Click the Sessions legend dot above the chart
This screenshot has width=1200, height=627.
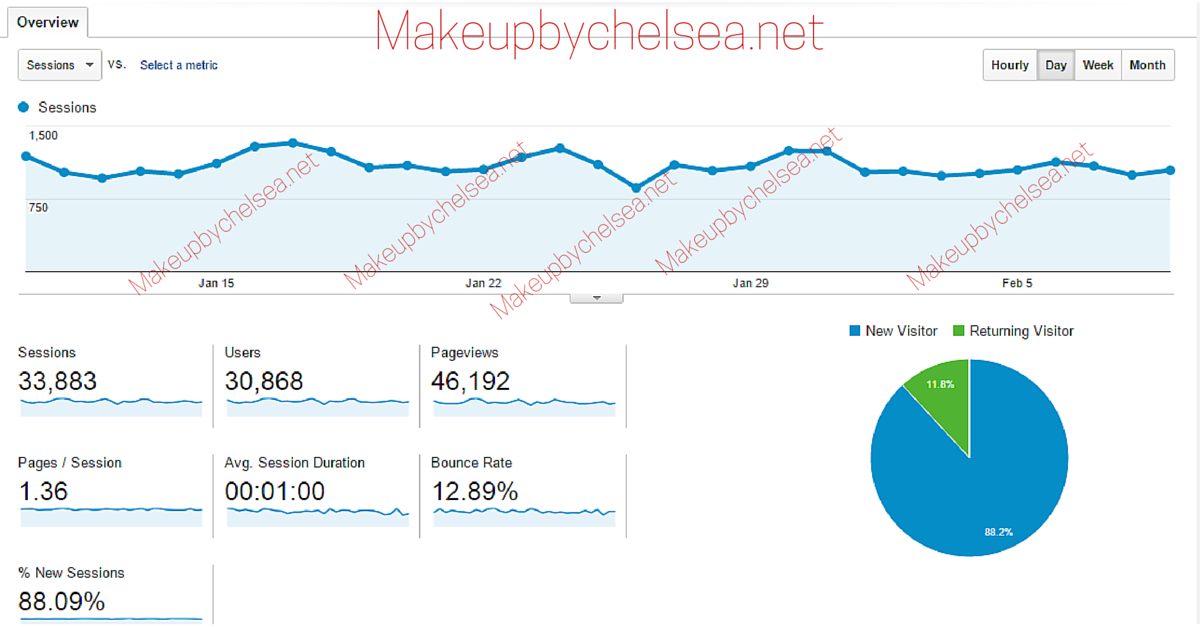coord(24,107)
